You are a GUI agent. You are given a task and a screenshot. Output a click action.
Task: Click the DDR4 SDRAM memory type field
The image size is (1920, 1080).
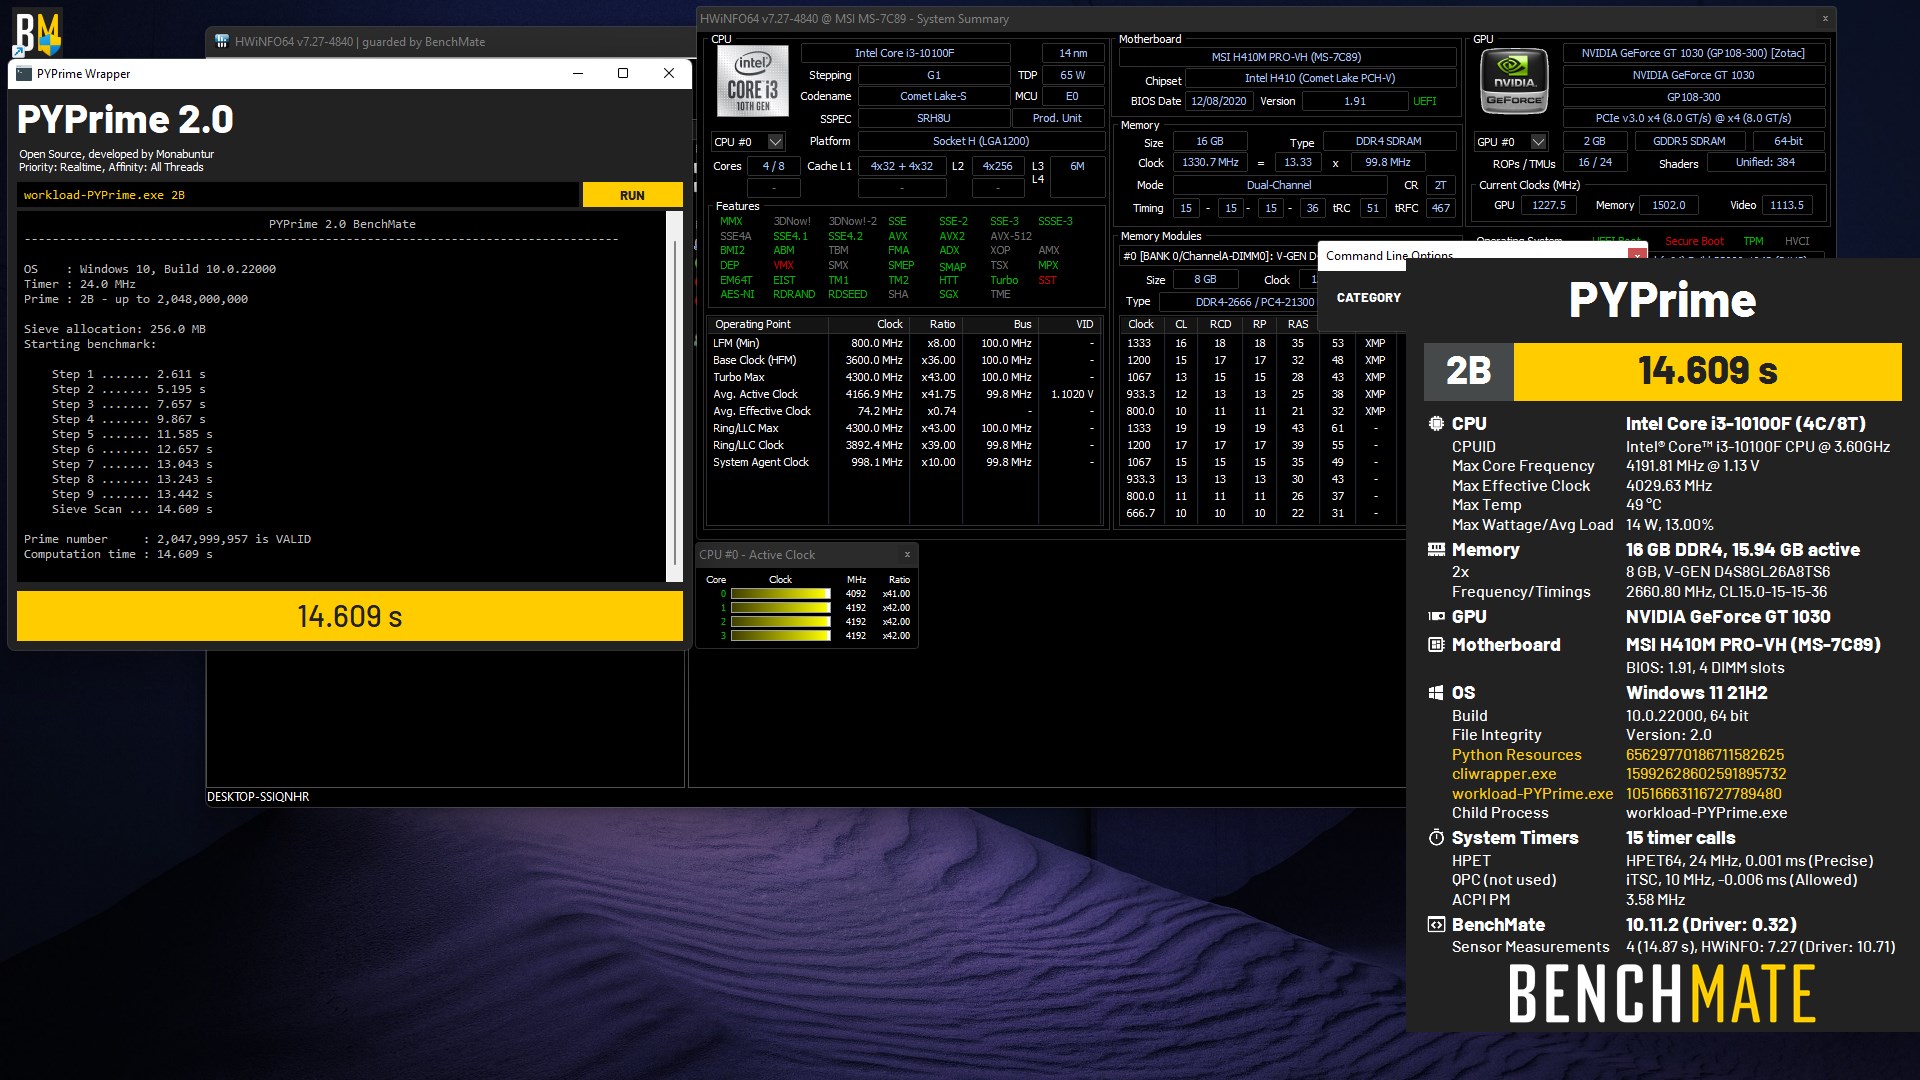pos(1388,141)
